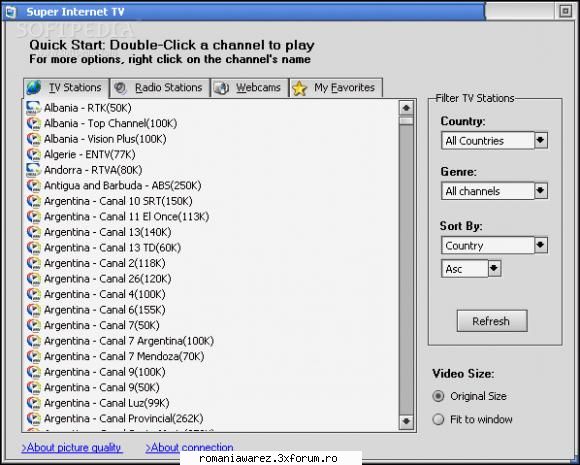
Task: Open the My Favorites tab
Action: click(x=336, y=88)
